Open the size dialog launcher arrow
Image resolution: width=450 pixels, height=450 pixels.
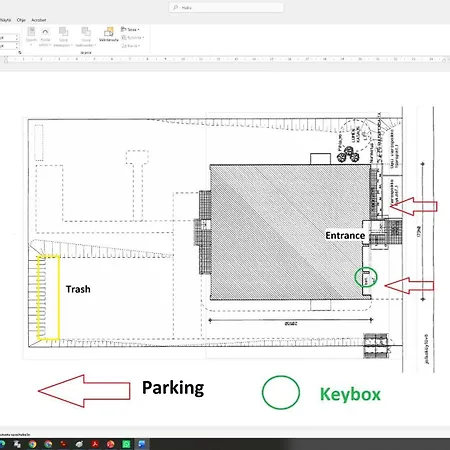pos(20,52)
